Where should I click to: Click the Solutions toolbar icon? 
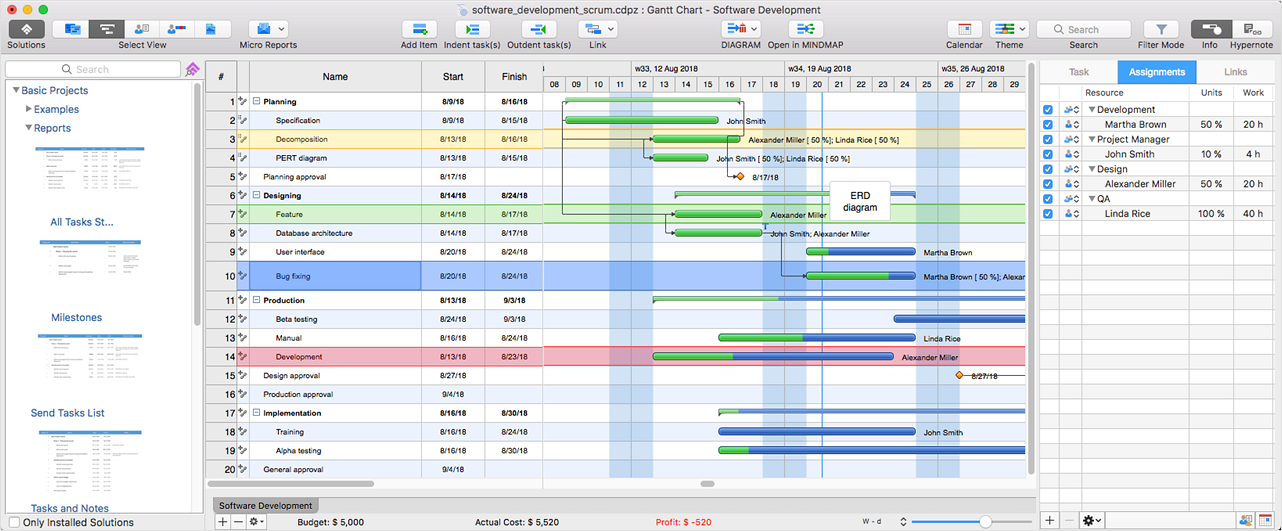(26, 30)
